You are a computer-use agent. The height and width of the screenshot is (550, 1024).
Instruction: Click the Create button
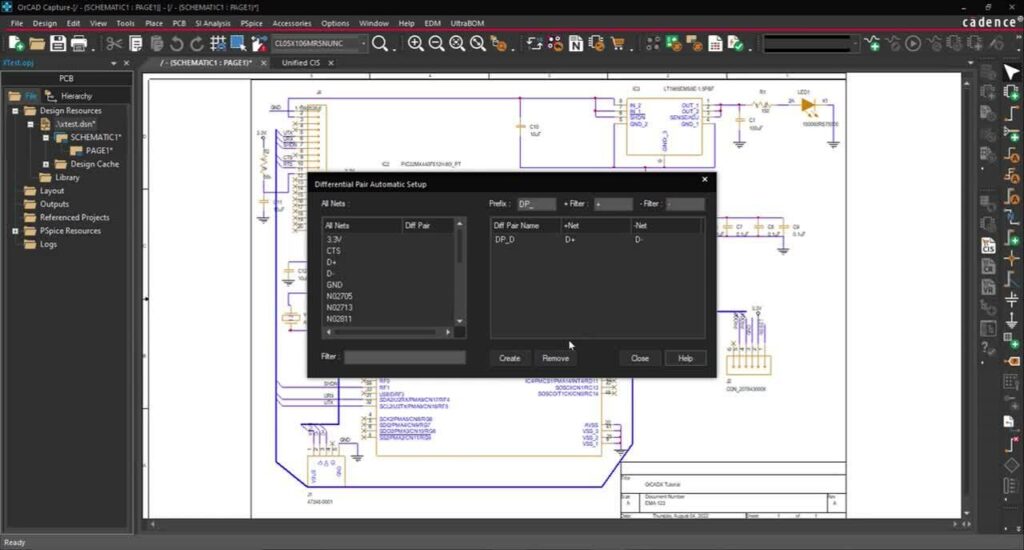point(509,358)
